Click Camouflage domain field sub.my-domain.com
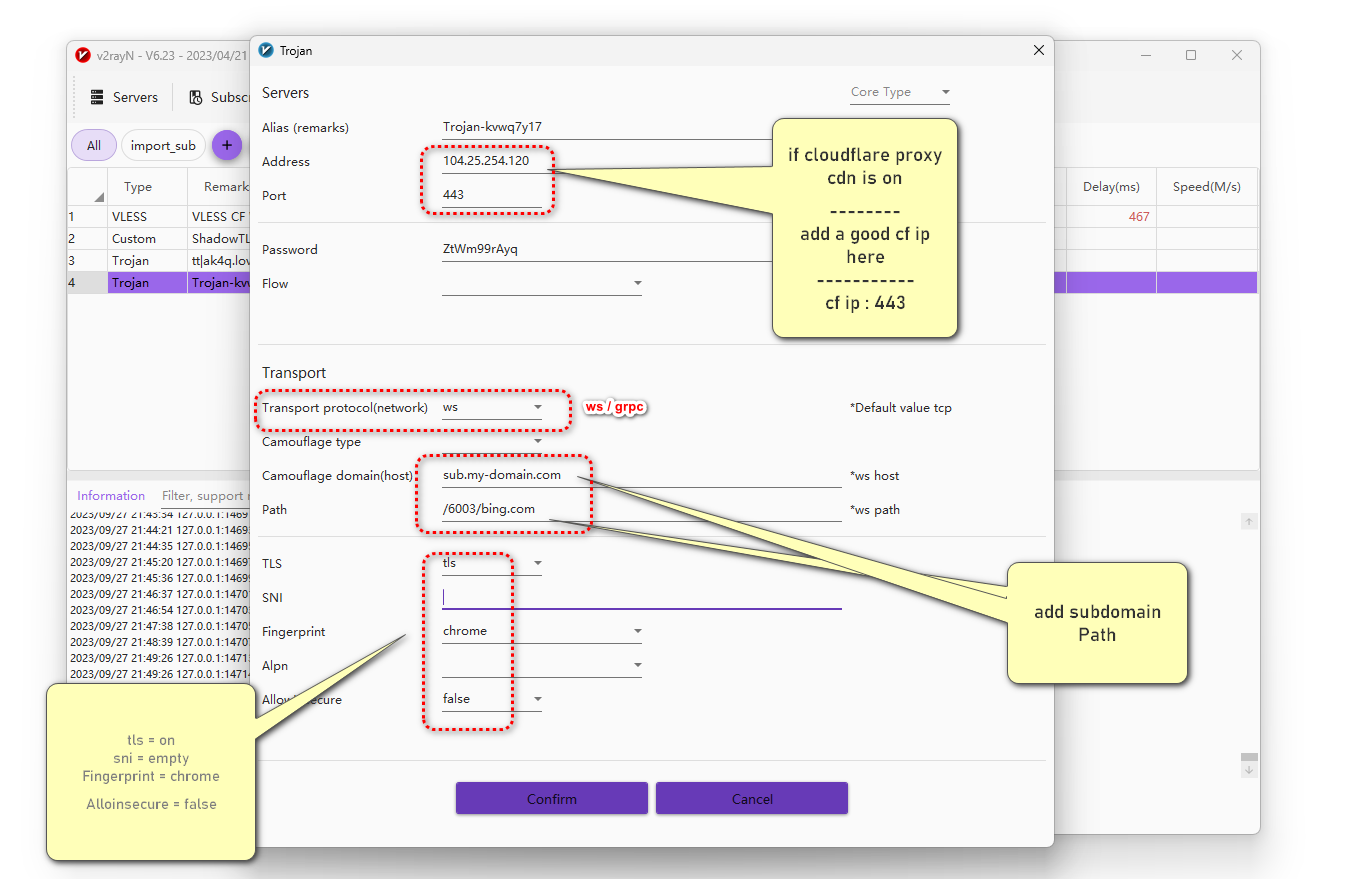 tap(642, 476)
